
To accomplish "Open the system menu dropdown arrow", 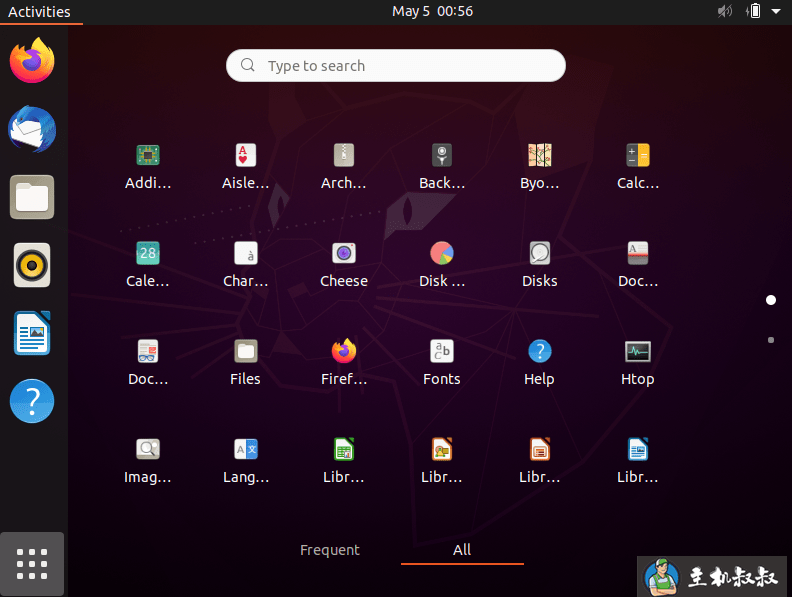I will tap(776, 11).
